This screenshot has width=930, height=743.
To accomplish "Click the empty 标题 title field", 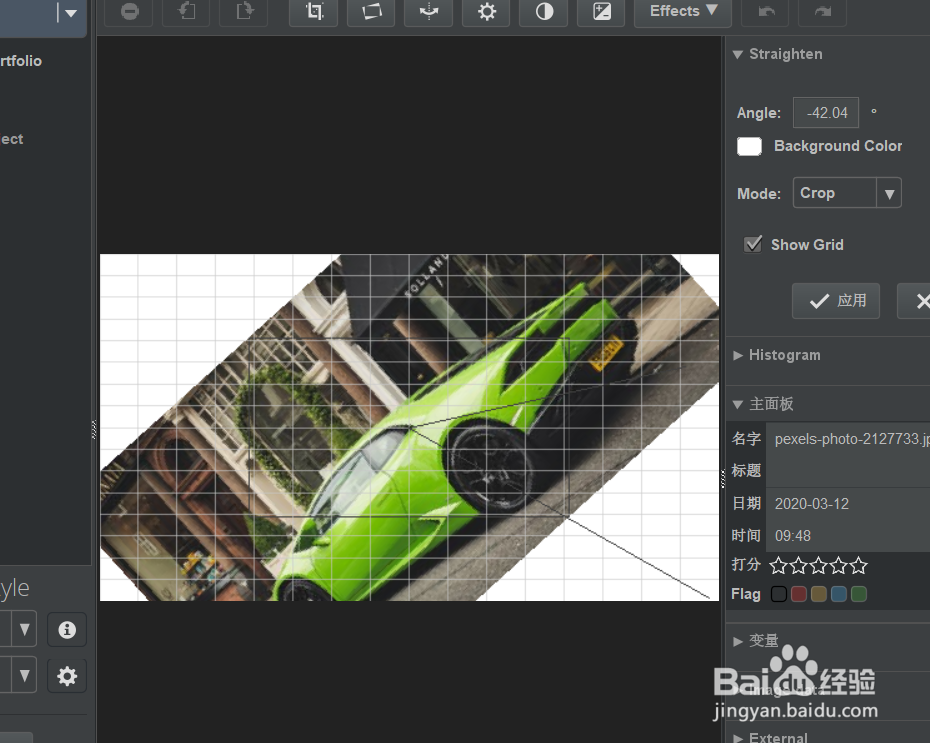I will coord(848,471).
